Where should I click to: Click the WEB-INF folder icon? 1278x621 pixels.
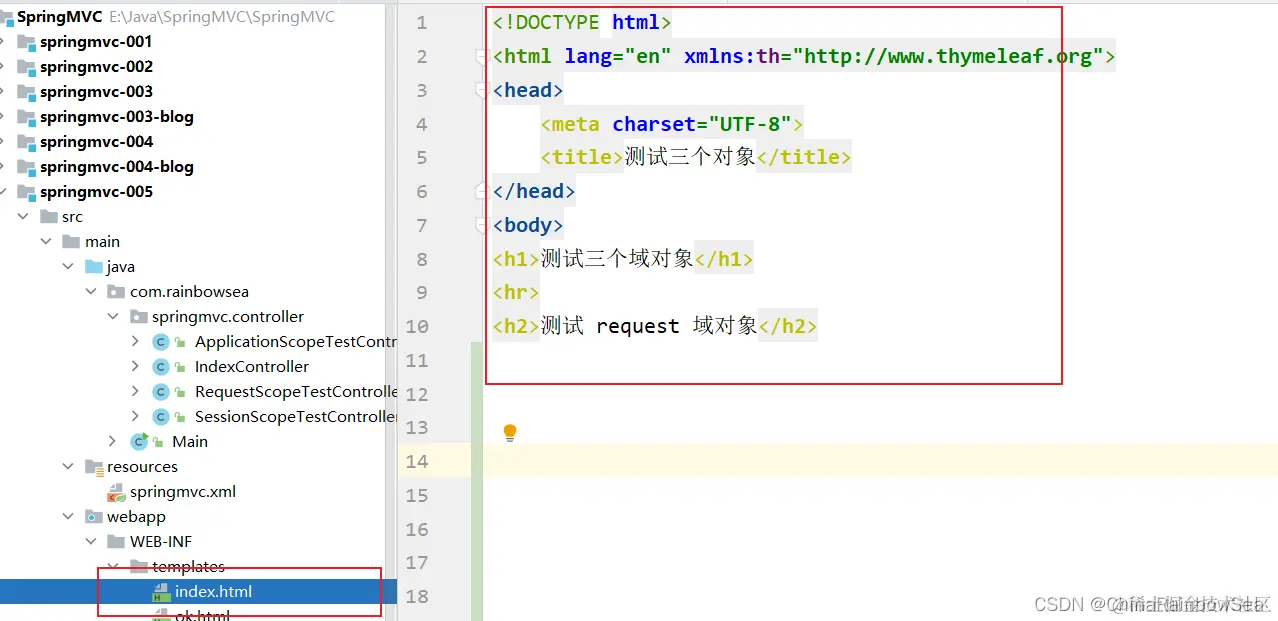[117, 542]
